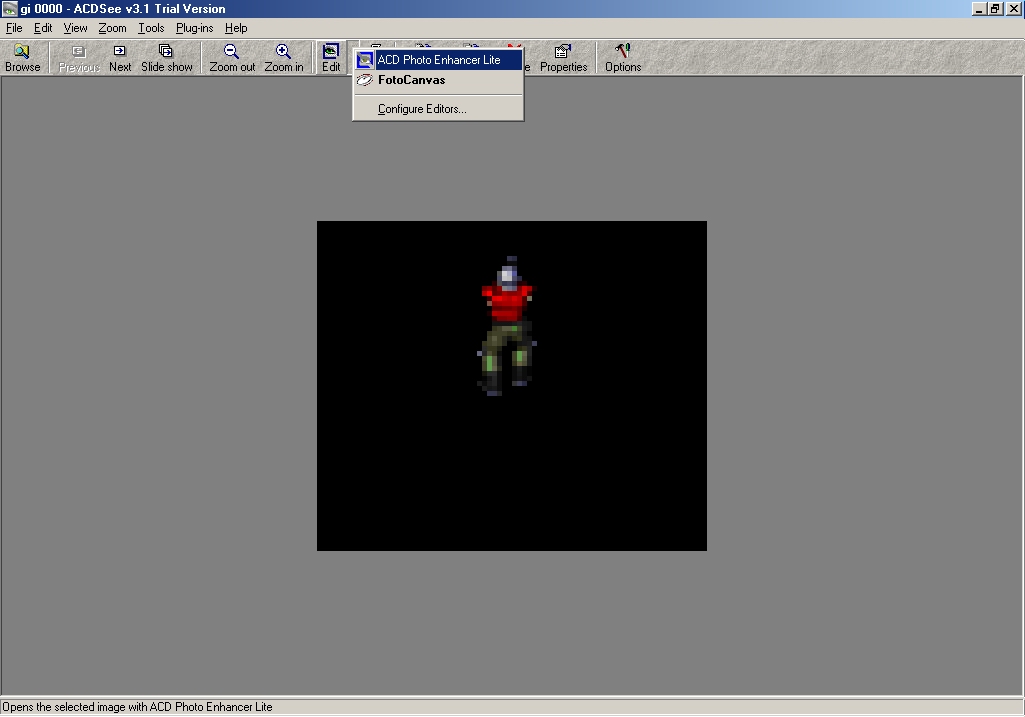Collapse the editor dropdown arrow beside Edit
The image size is (1025, 717).
tap(349, 58)
